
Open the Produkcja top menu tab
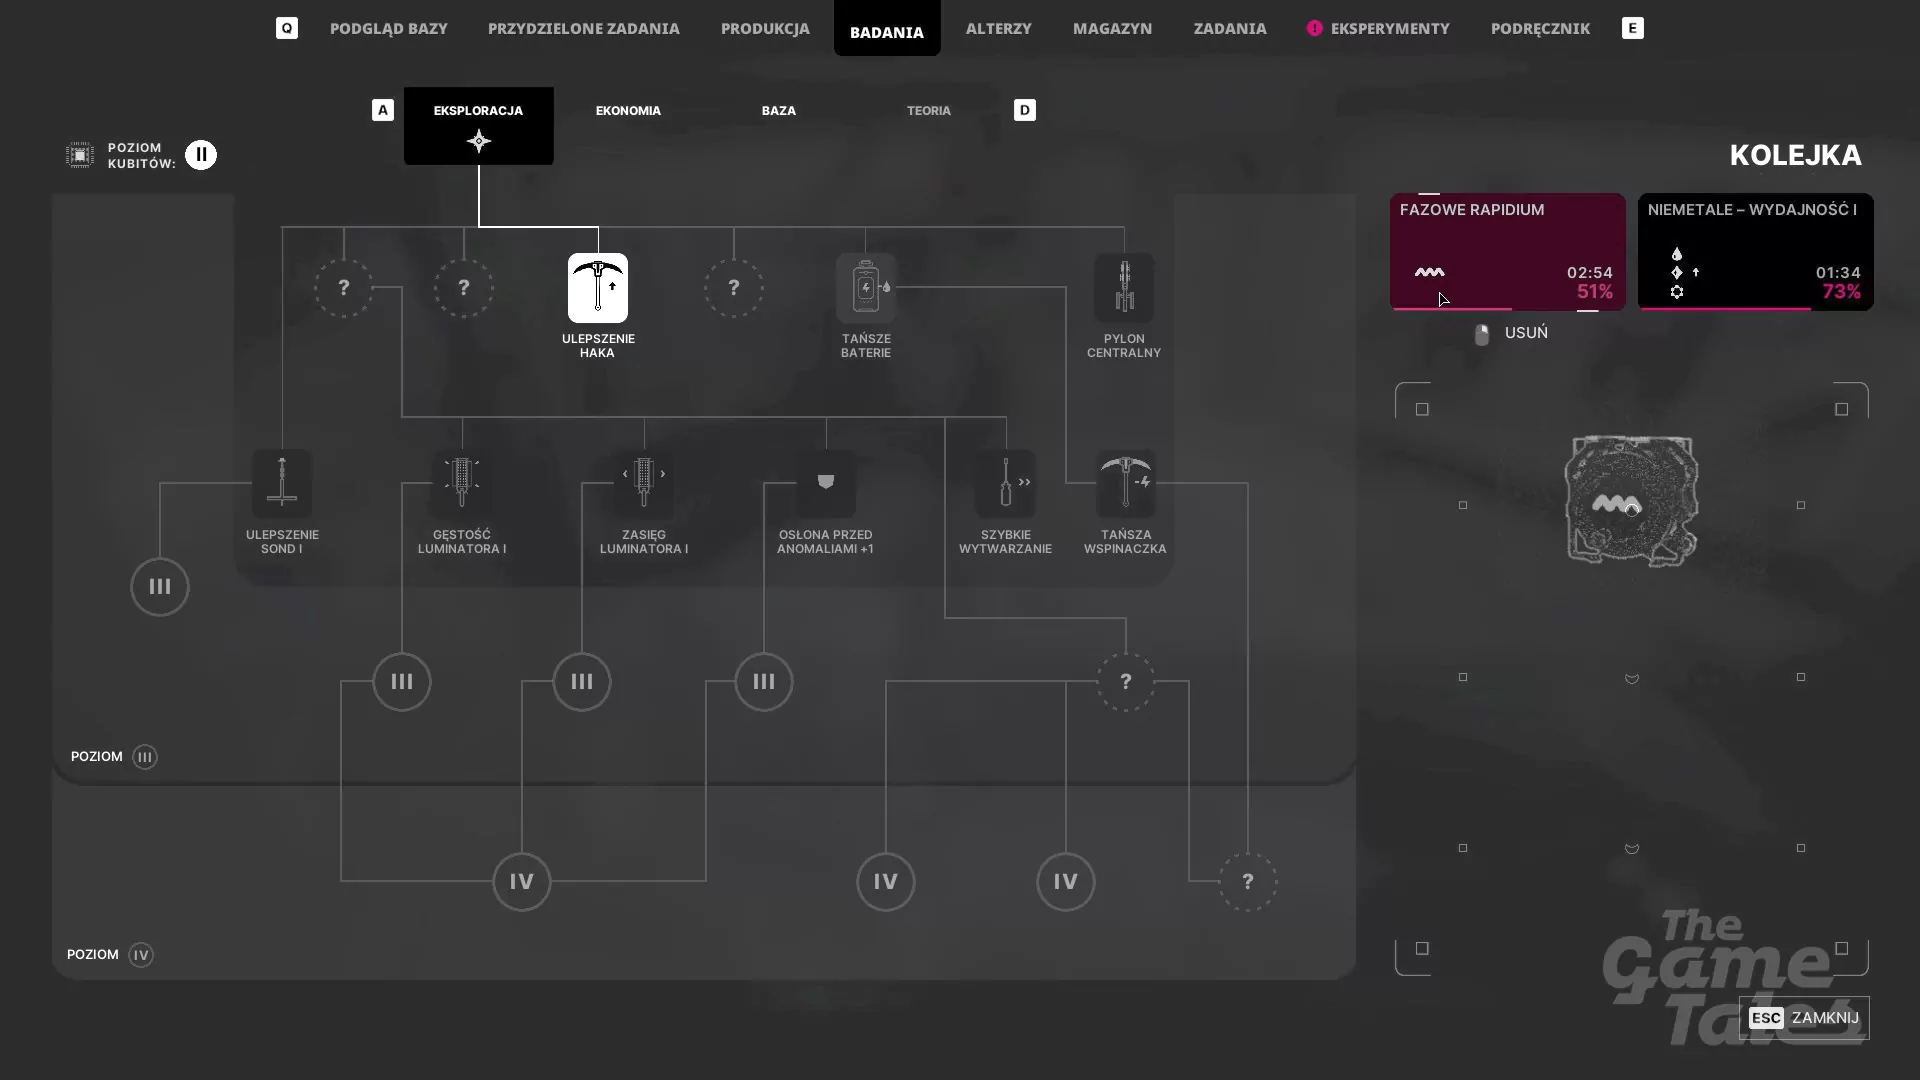tap(765, 28)
